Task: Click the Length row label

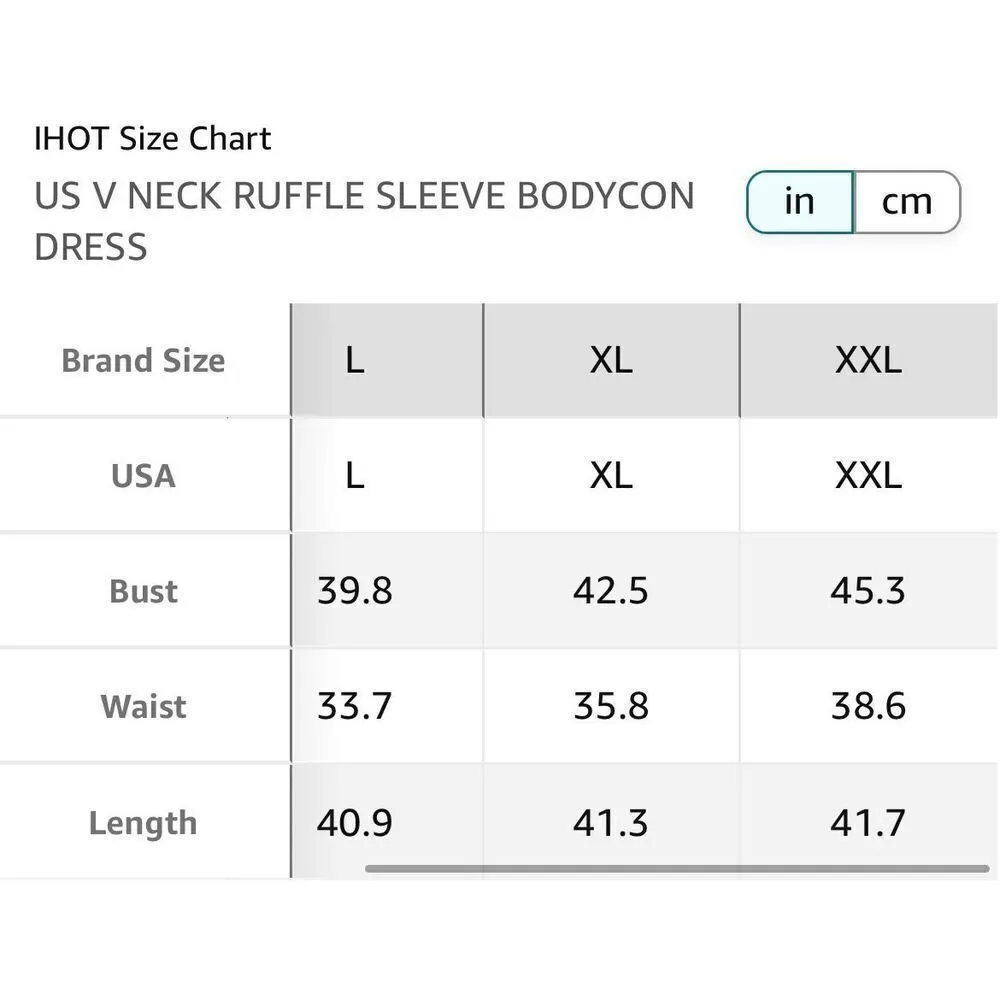Action: tap(143, 823)
